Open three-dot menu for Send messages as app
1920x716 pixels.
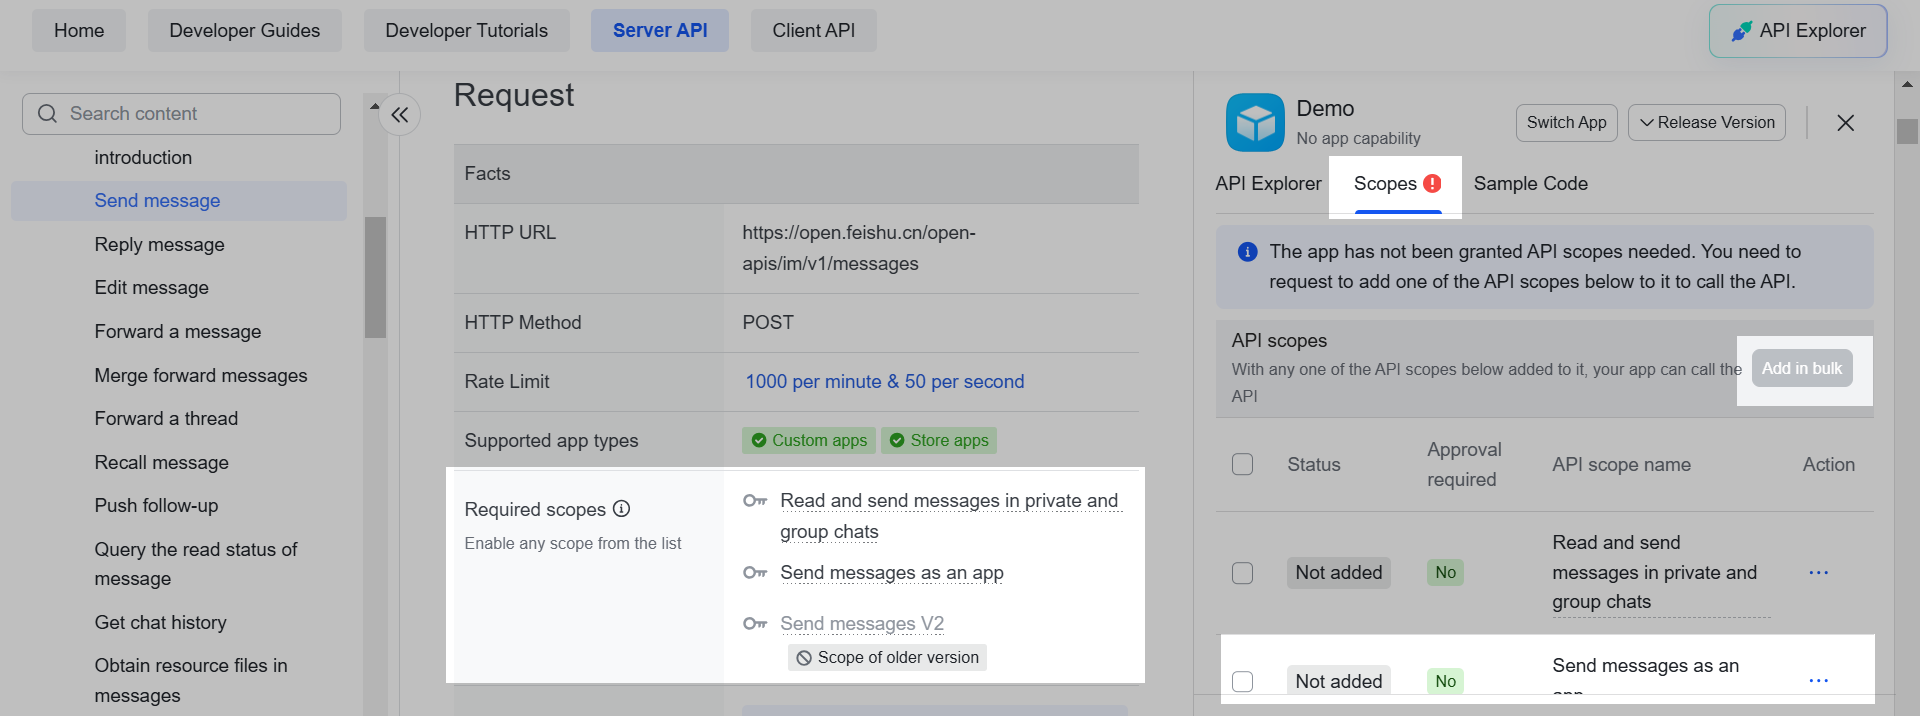click(x=1818, y=681)
